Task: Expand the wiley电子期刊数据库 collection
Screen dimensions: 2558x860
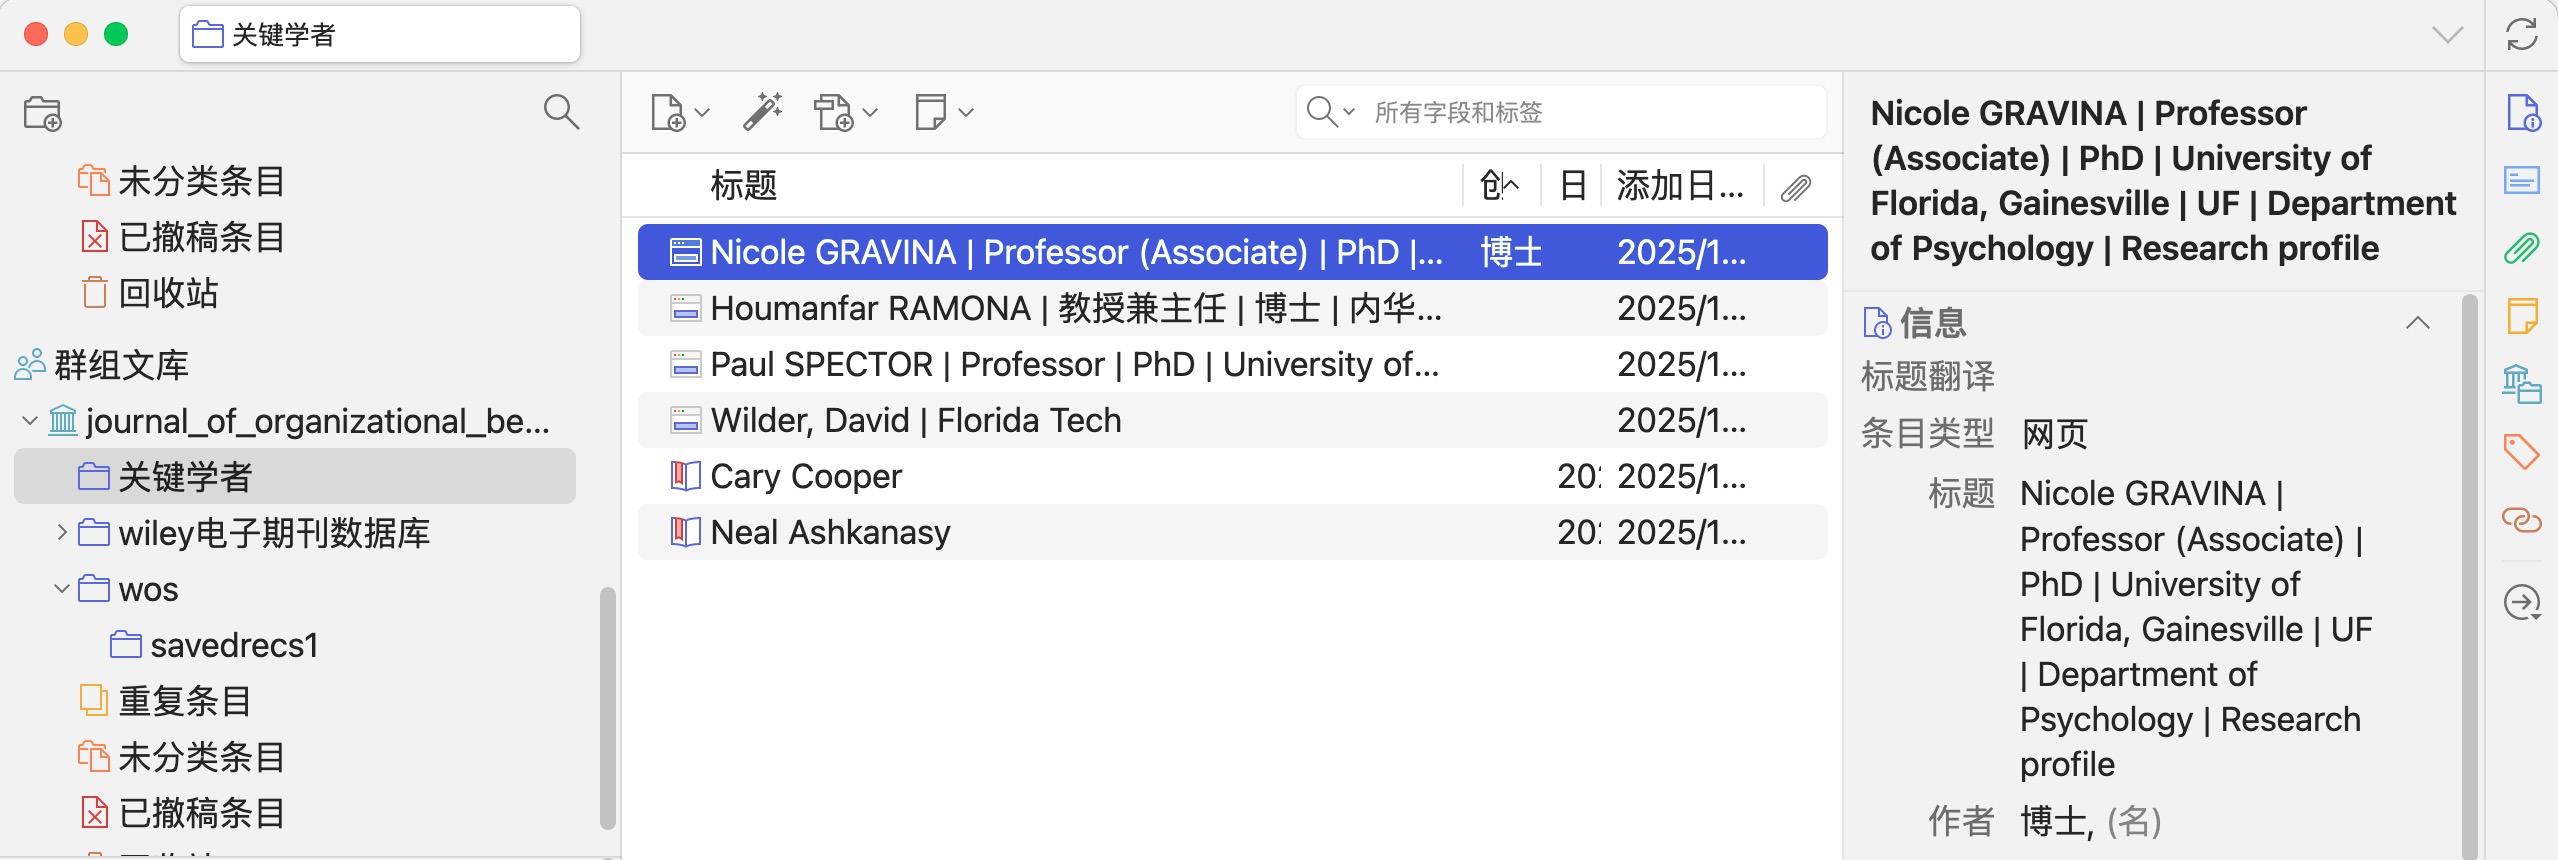Action: [x=62, y=533]
